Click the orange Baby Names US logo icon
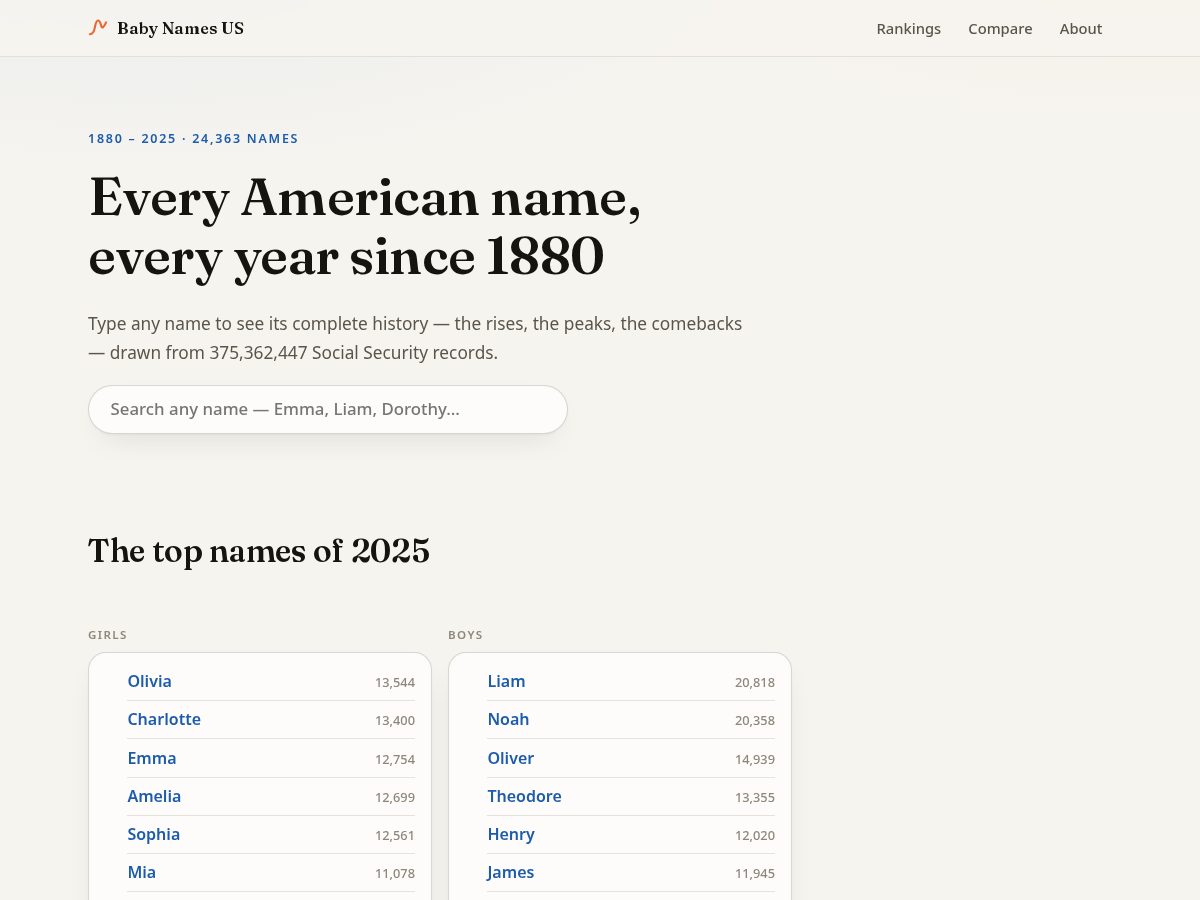 pos(98,28)
